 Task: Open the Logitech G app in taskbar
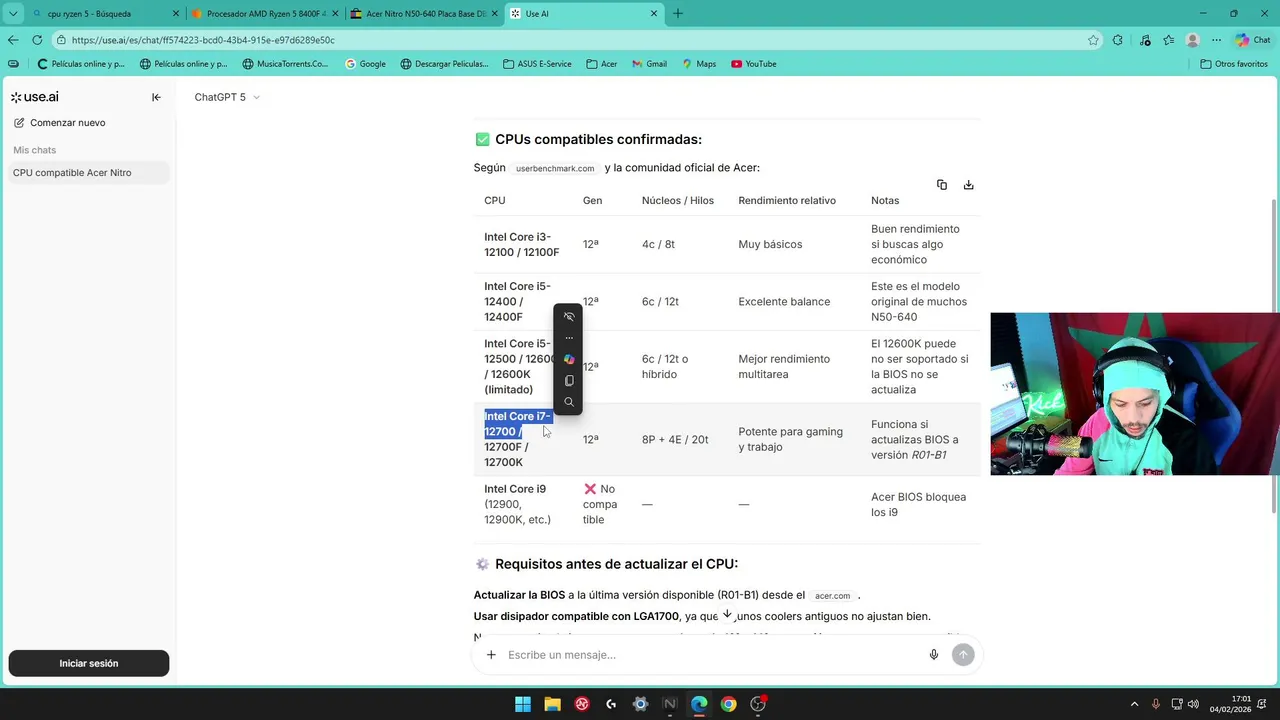coord(611,704)
